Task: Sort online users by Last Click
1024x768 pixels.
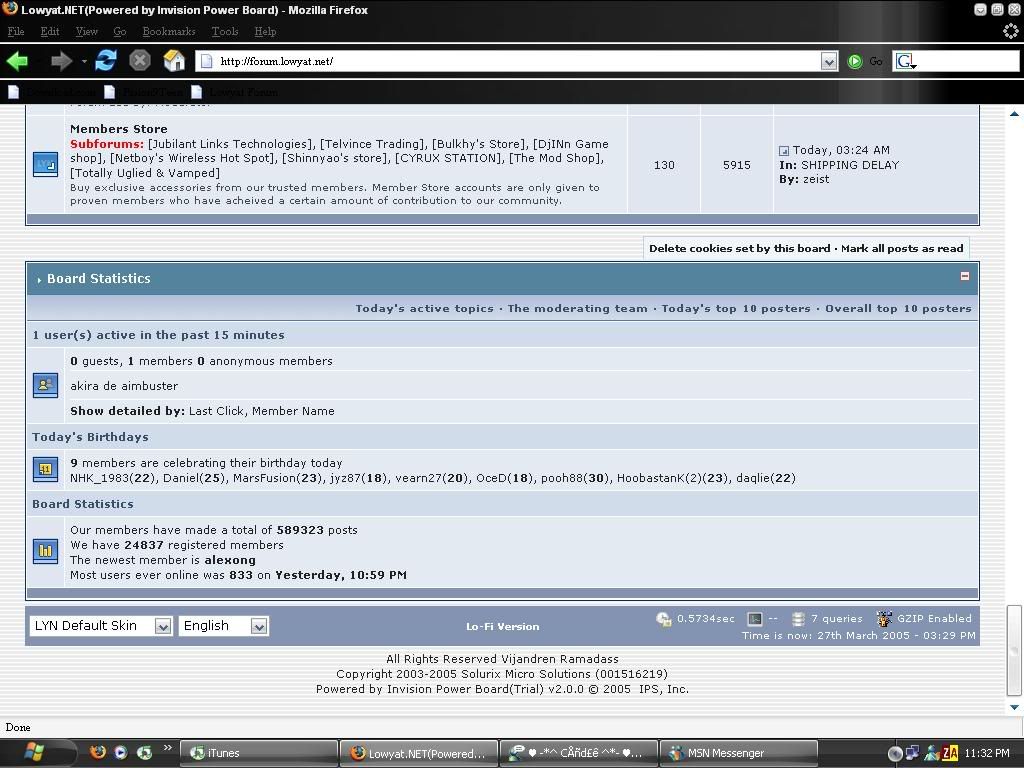Action: coord(217,411)
